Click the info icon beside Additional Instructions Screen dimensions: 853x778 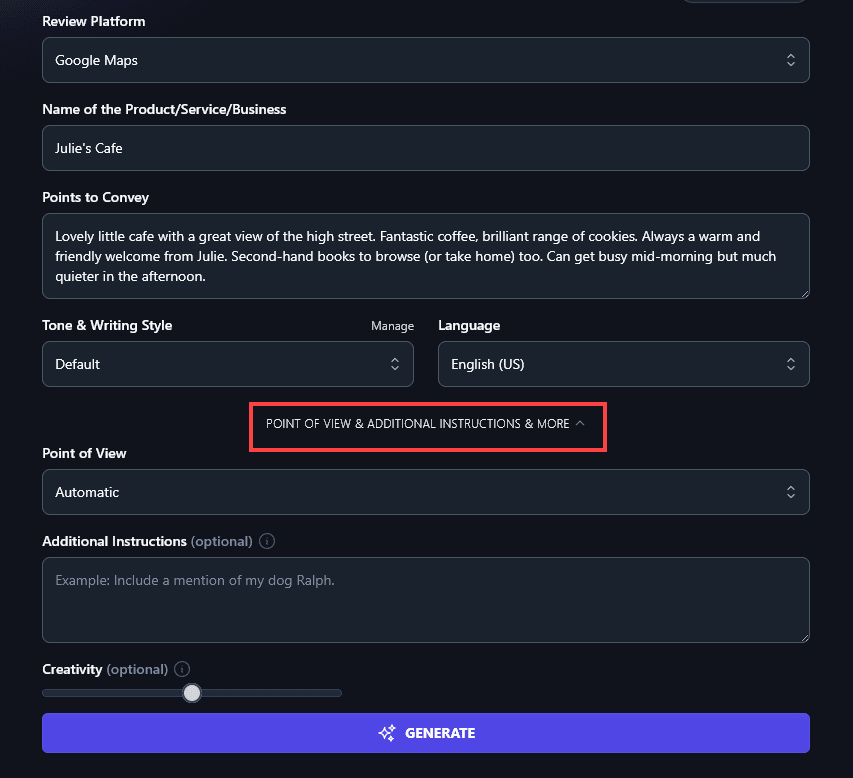pyautogui.click(x=266, y=541)
